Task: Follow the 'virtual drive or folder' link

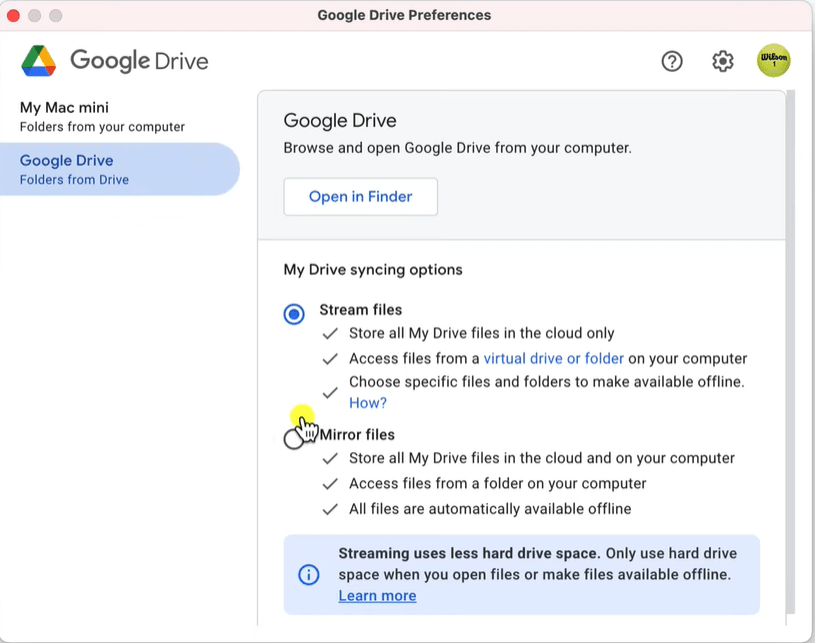Action: click(553, 358)
